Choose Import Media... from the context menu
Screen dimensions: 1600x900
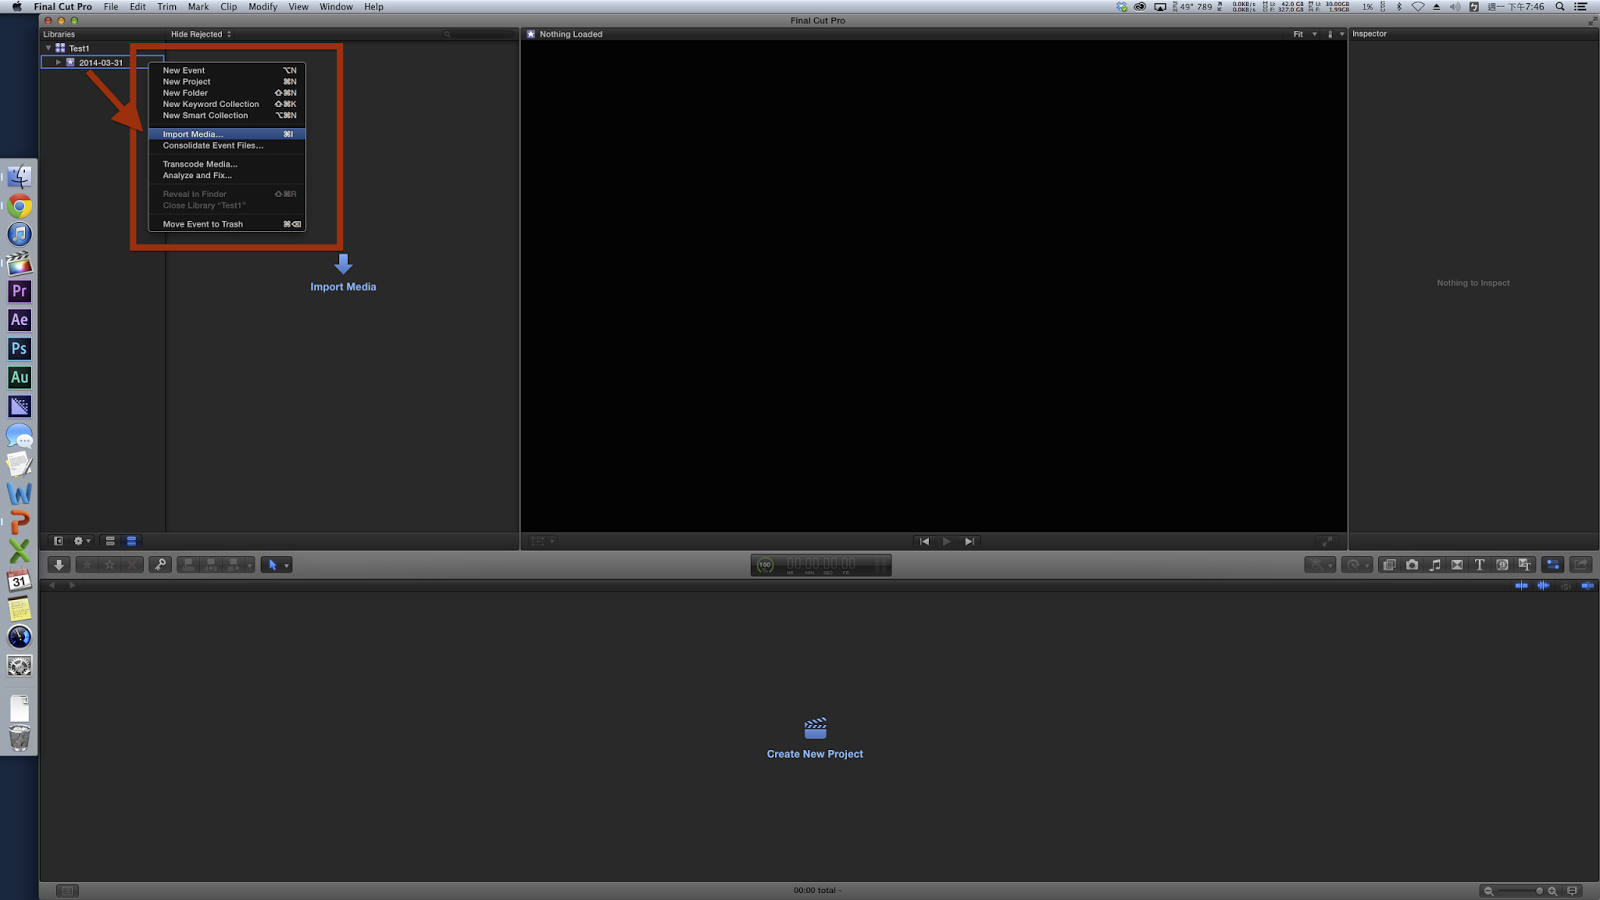pyautogui.click(x=227, y=134)
